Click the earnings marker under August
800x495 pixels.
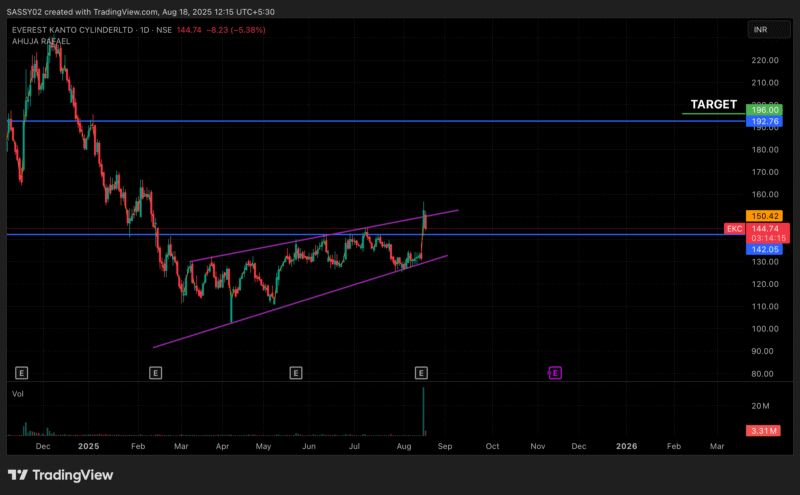click(421, 373)
